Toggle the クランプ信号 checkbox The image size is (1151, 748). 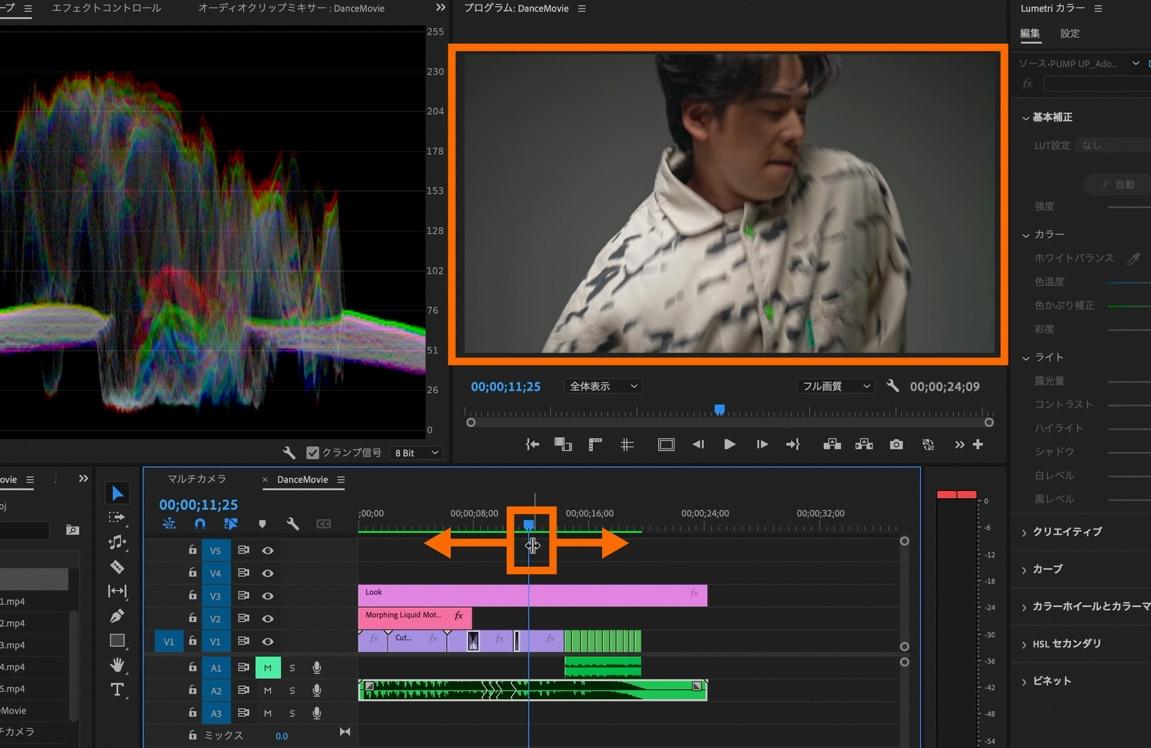click(313, 453)
